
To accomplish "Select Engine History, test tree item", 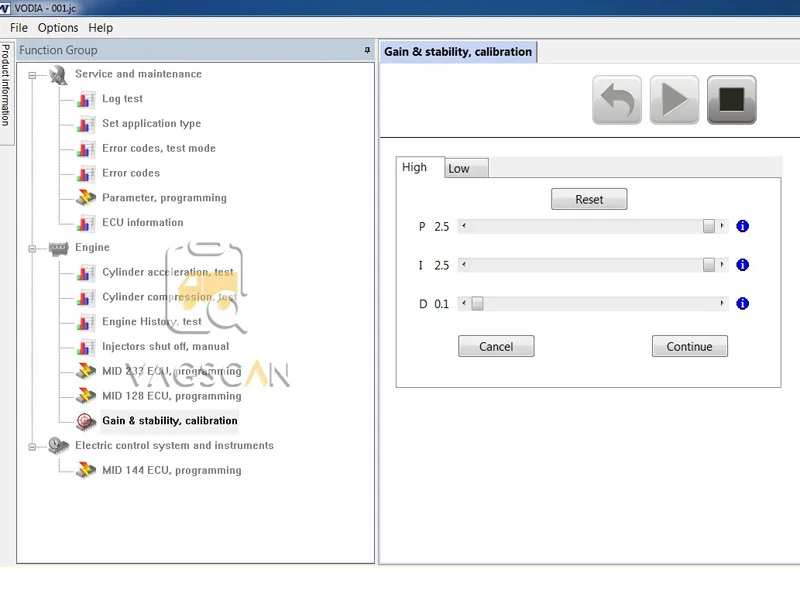I will [x=152, y=322].
